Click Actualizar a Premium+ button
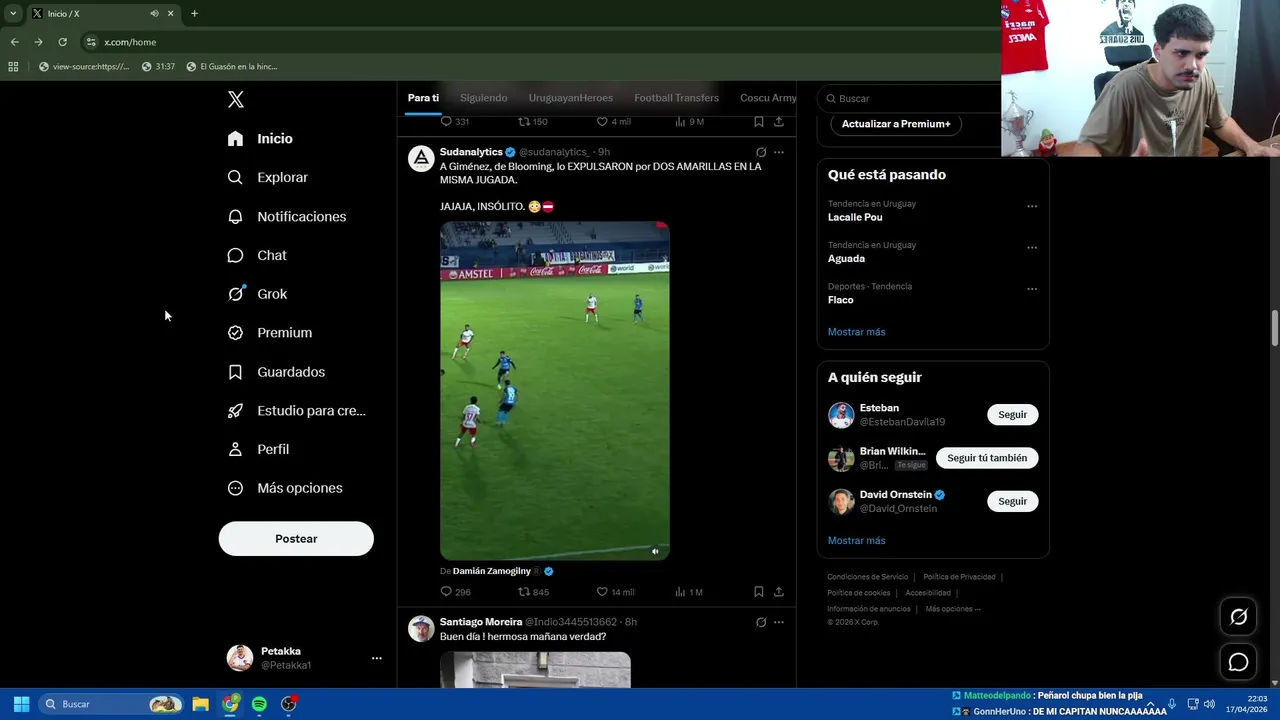The height and width of the screenshot is (720, 1280). point(896,124)
